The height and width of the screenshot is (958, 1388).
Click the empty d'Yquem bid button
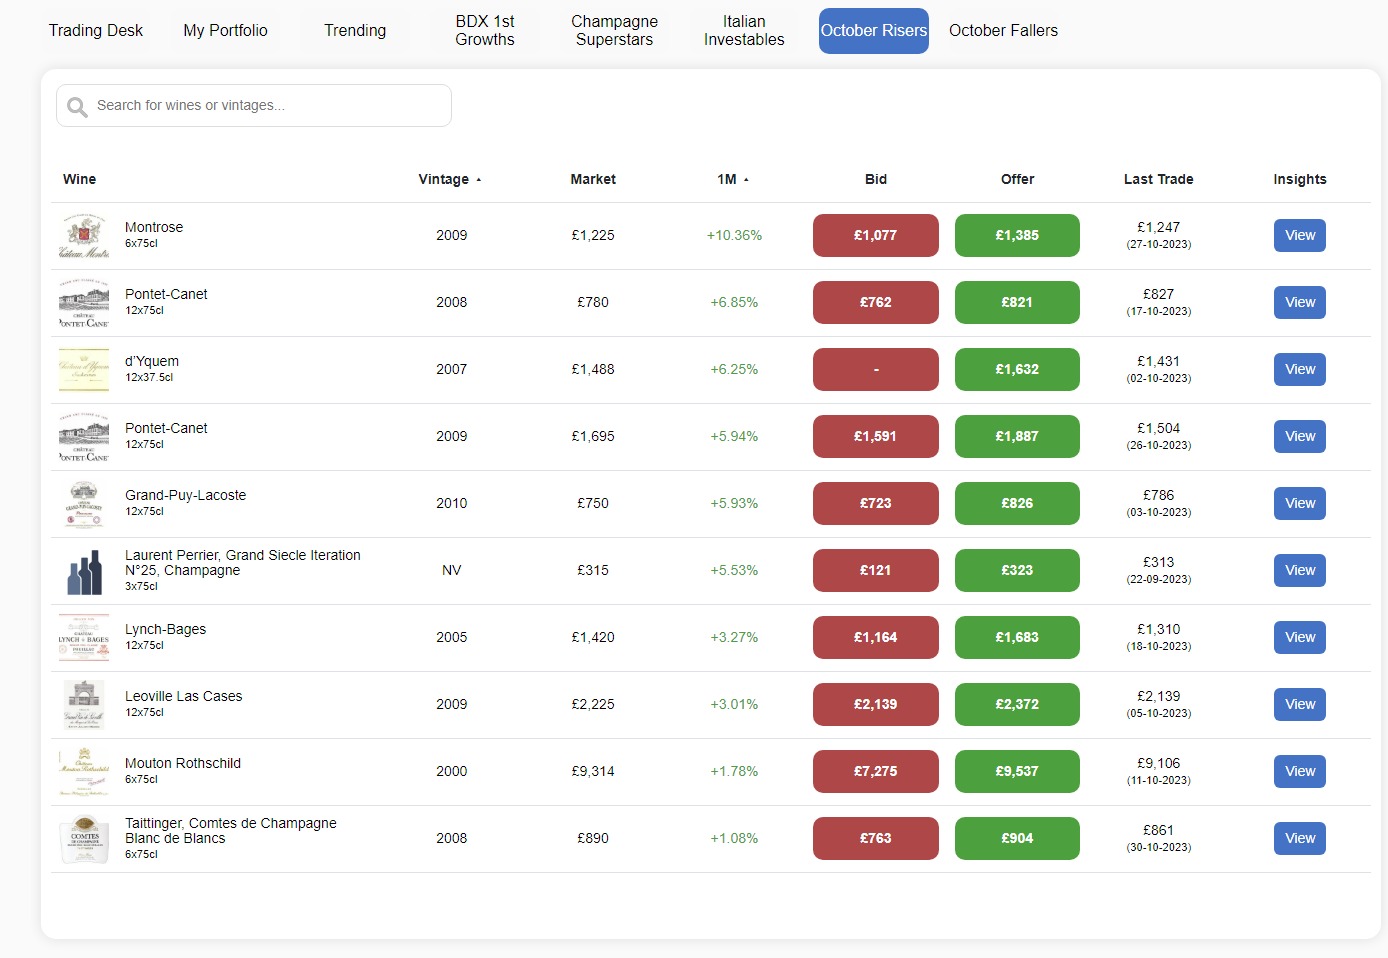876,369
